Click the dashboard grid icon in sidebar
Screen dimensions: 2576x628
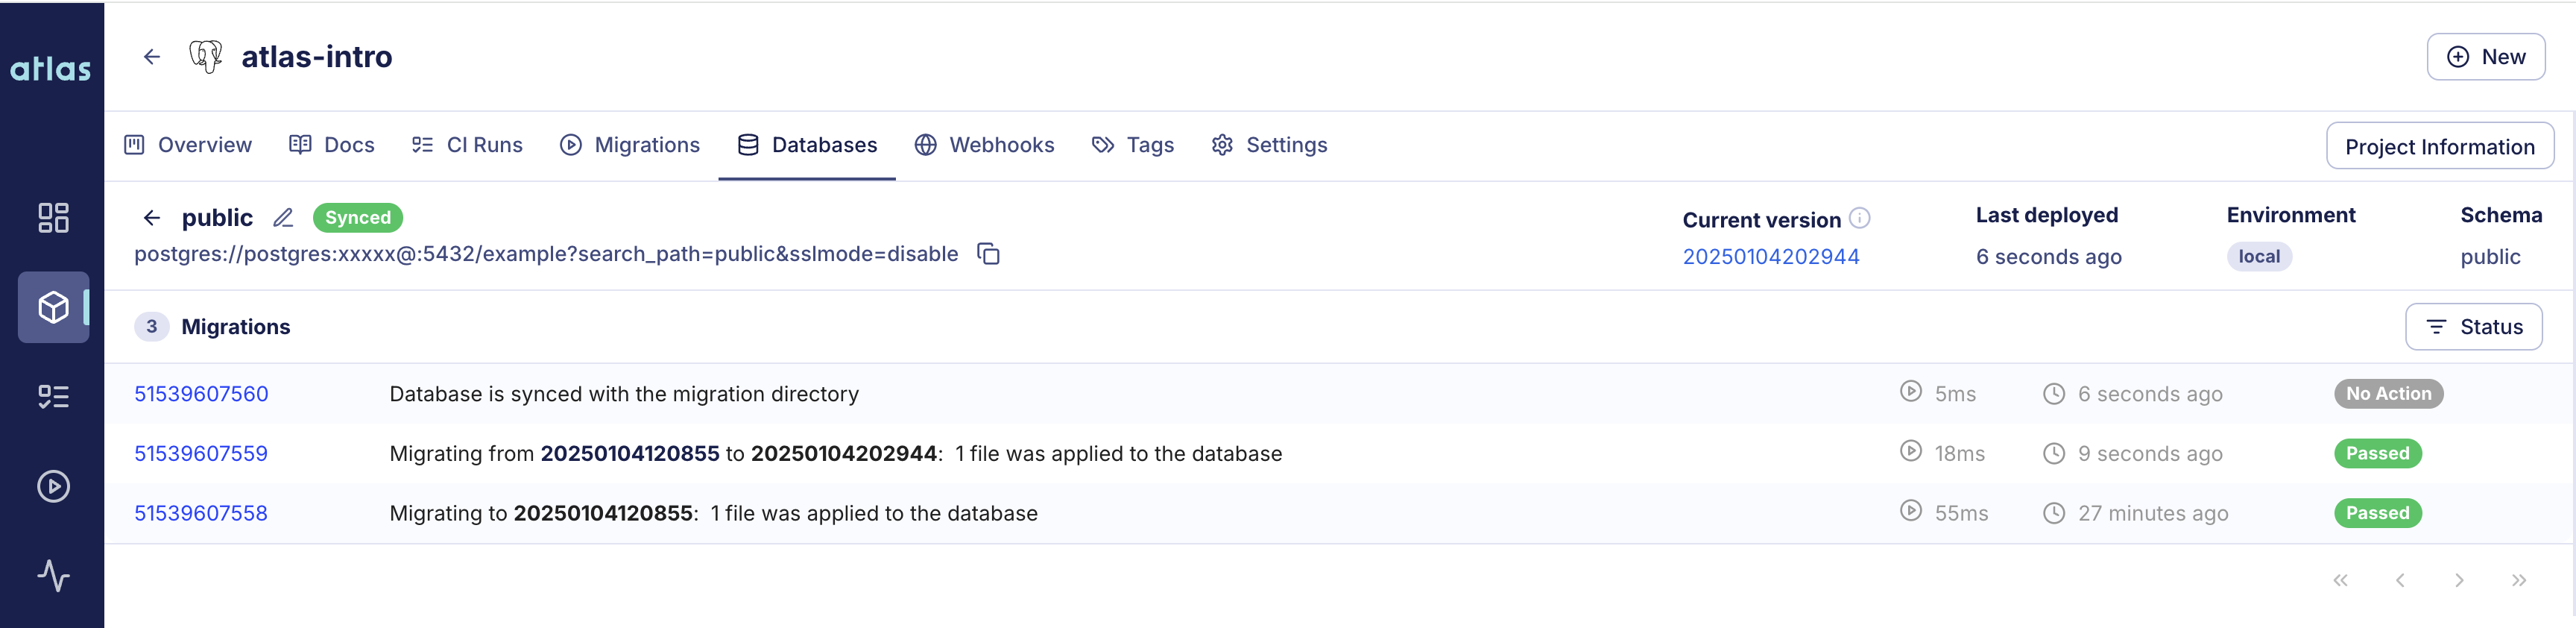coord(53,217)
